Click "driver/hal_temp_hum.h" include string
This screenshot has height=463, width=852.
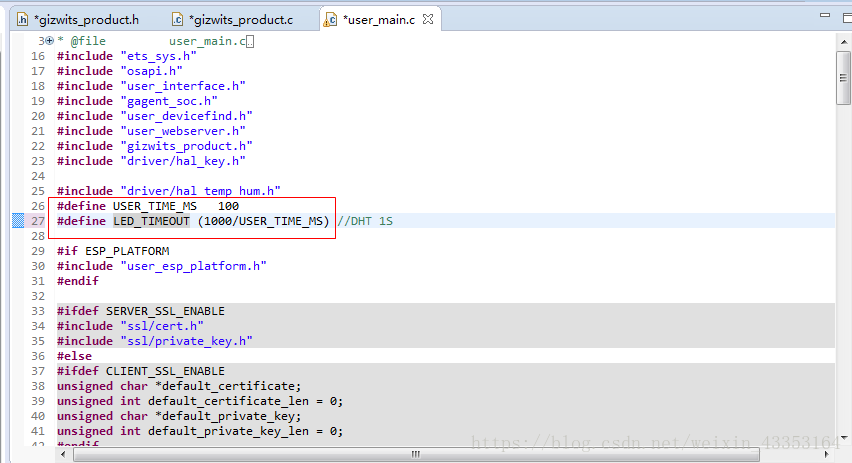(201, 191)
